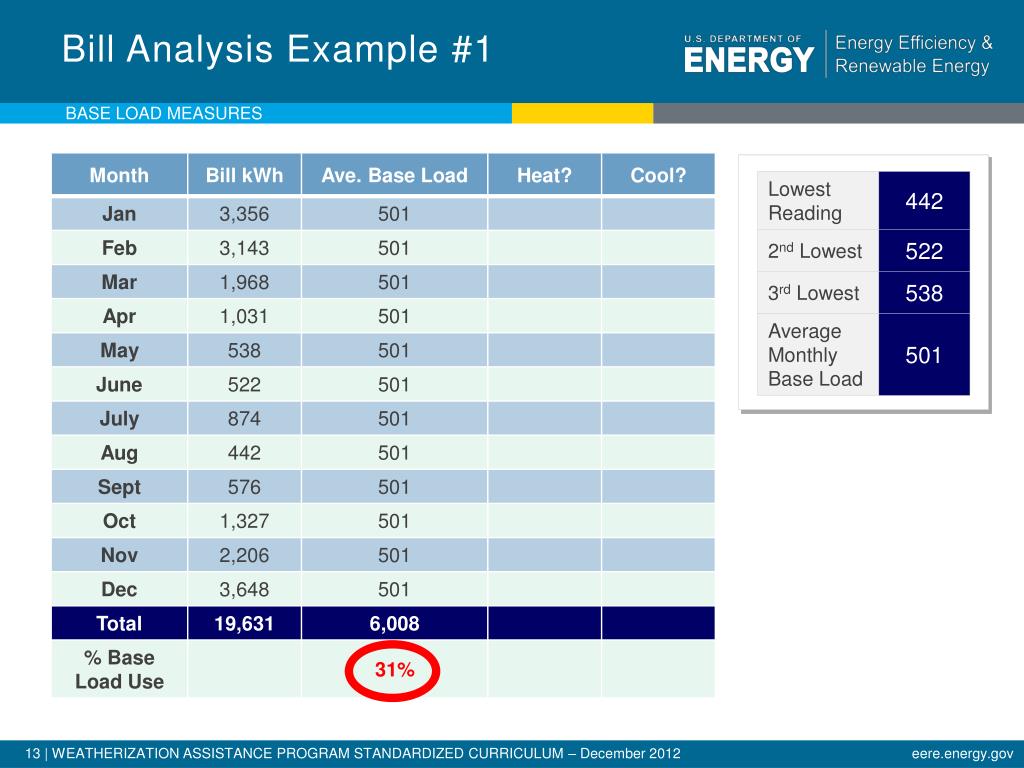The image size is (1024, 768).
Task: Click the Mar bill value 1,968
Action: (x=244, y=282)
